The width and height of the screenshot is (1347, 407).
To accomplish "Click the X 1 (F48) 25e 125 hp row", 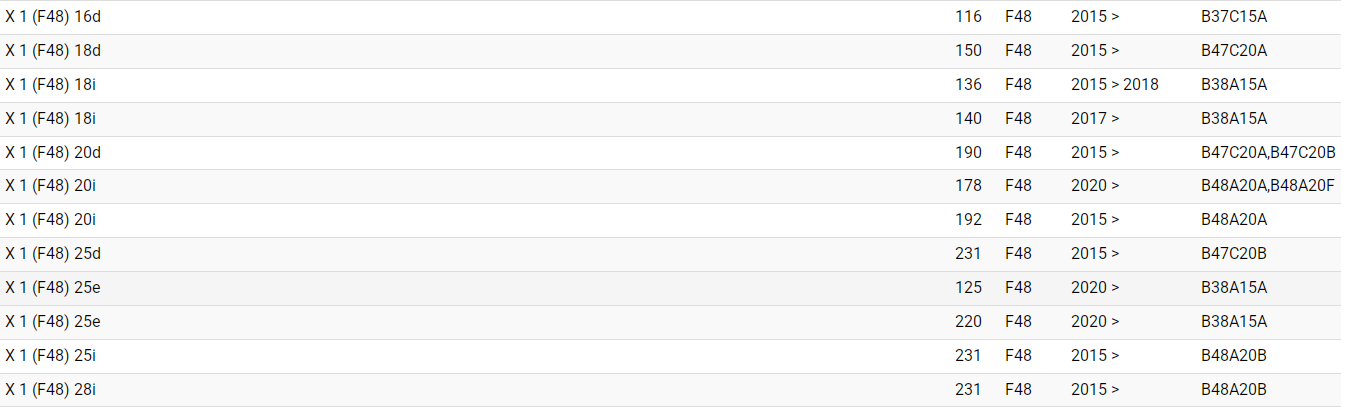I will click(53, 288).
